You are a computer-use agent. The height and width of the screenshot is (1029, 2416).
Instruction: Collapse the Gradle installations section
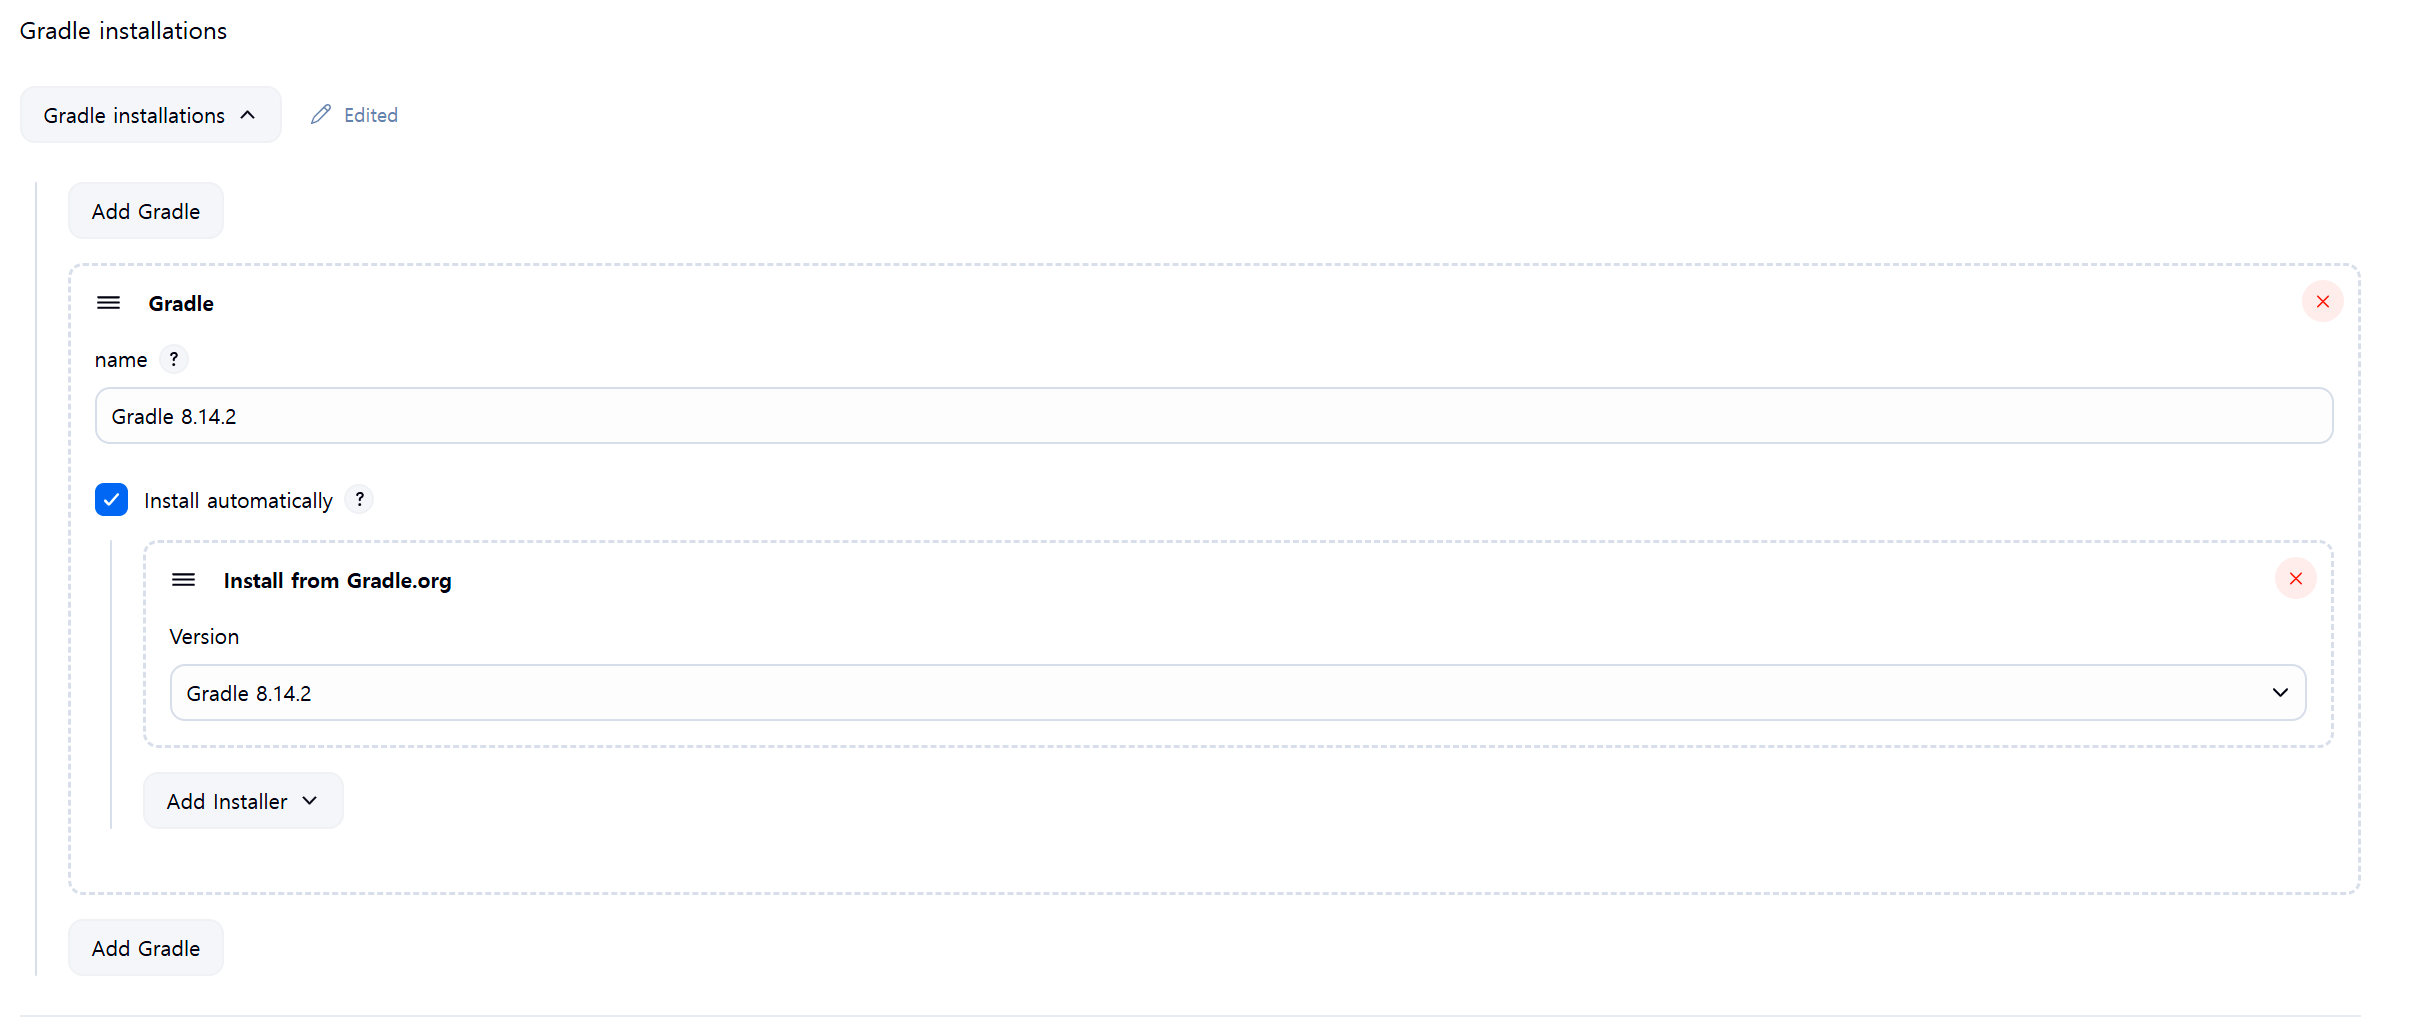click(x=150, y=115)
